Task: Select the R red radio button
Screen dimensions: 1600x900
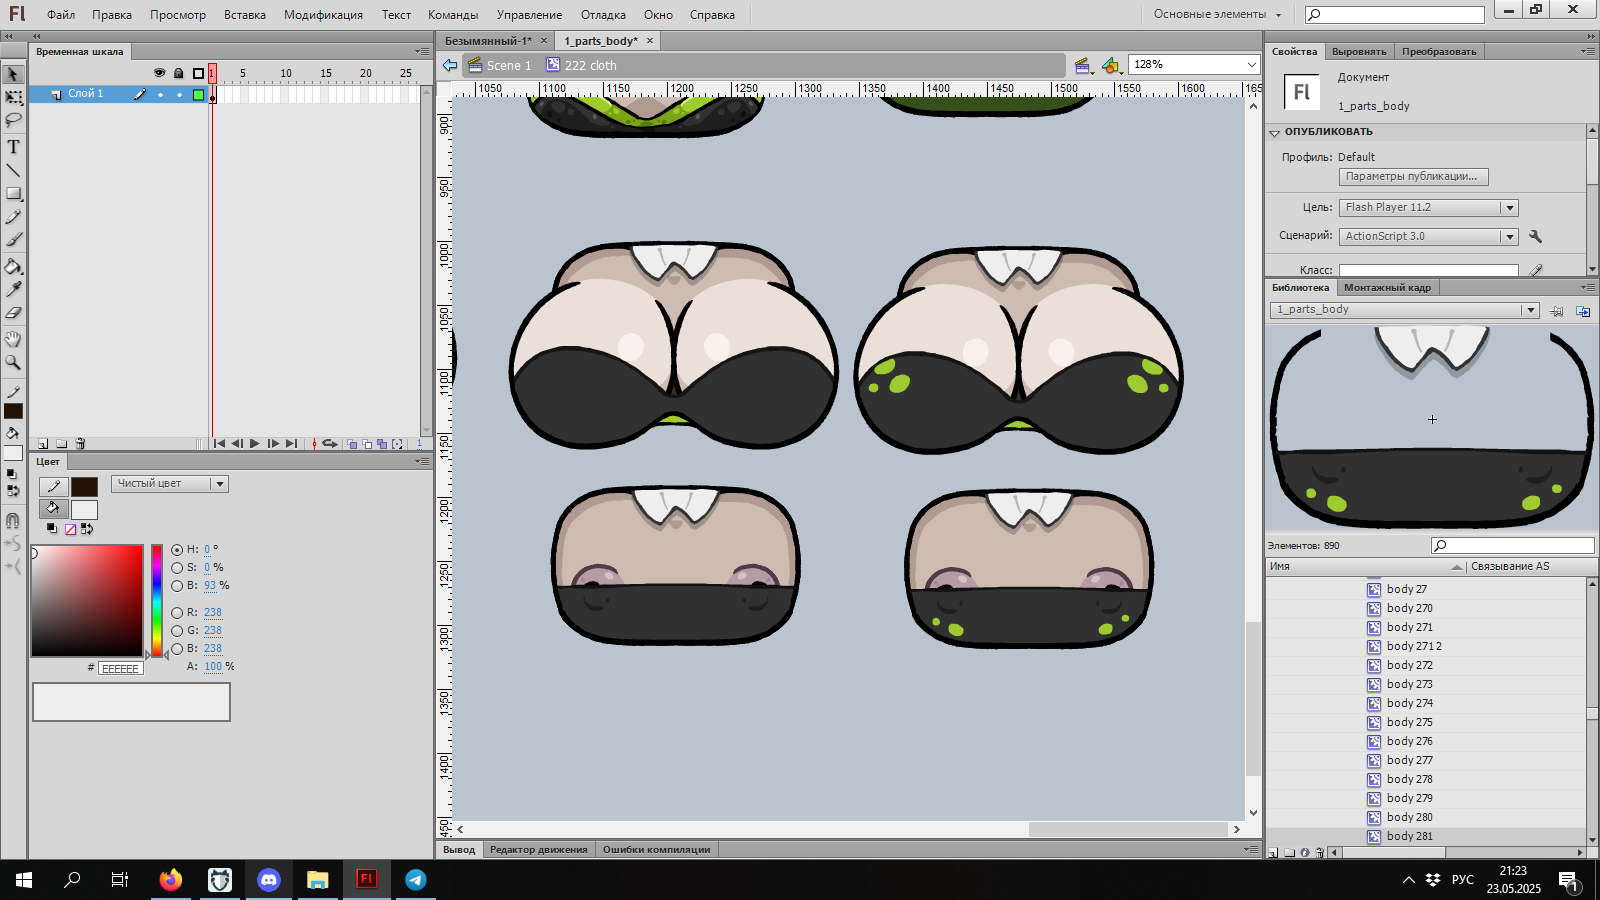Action: tap(177, 613)
